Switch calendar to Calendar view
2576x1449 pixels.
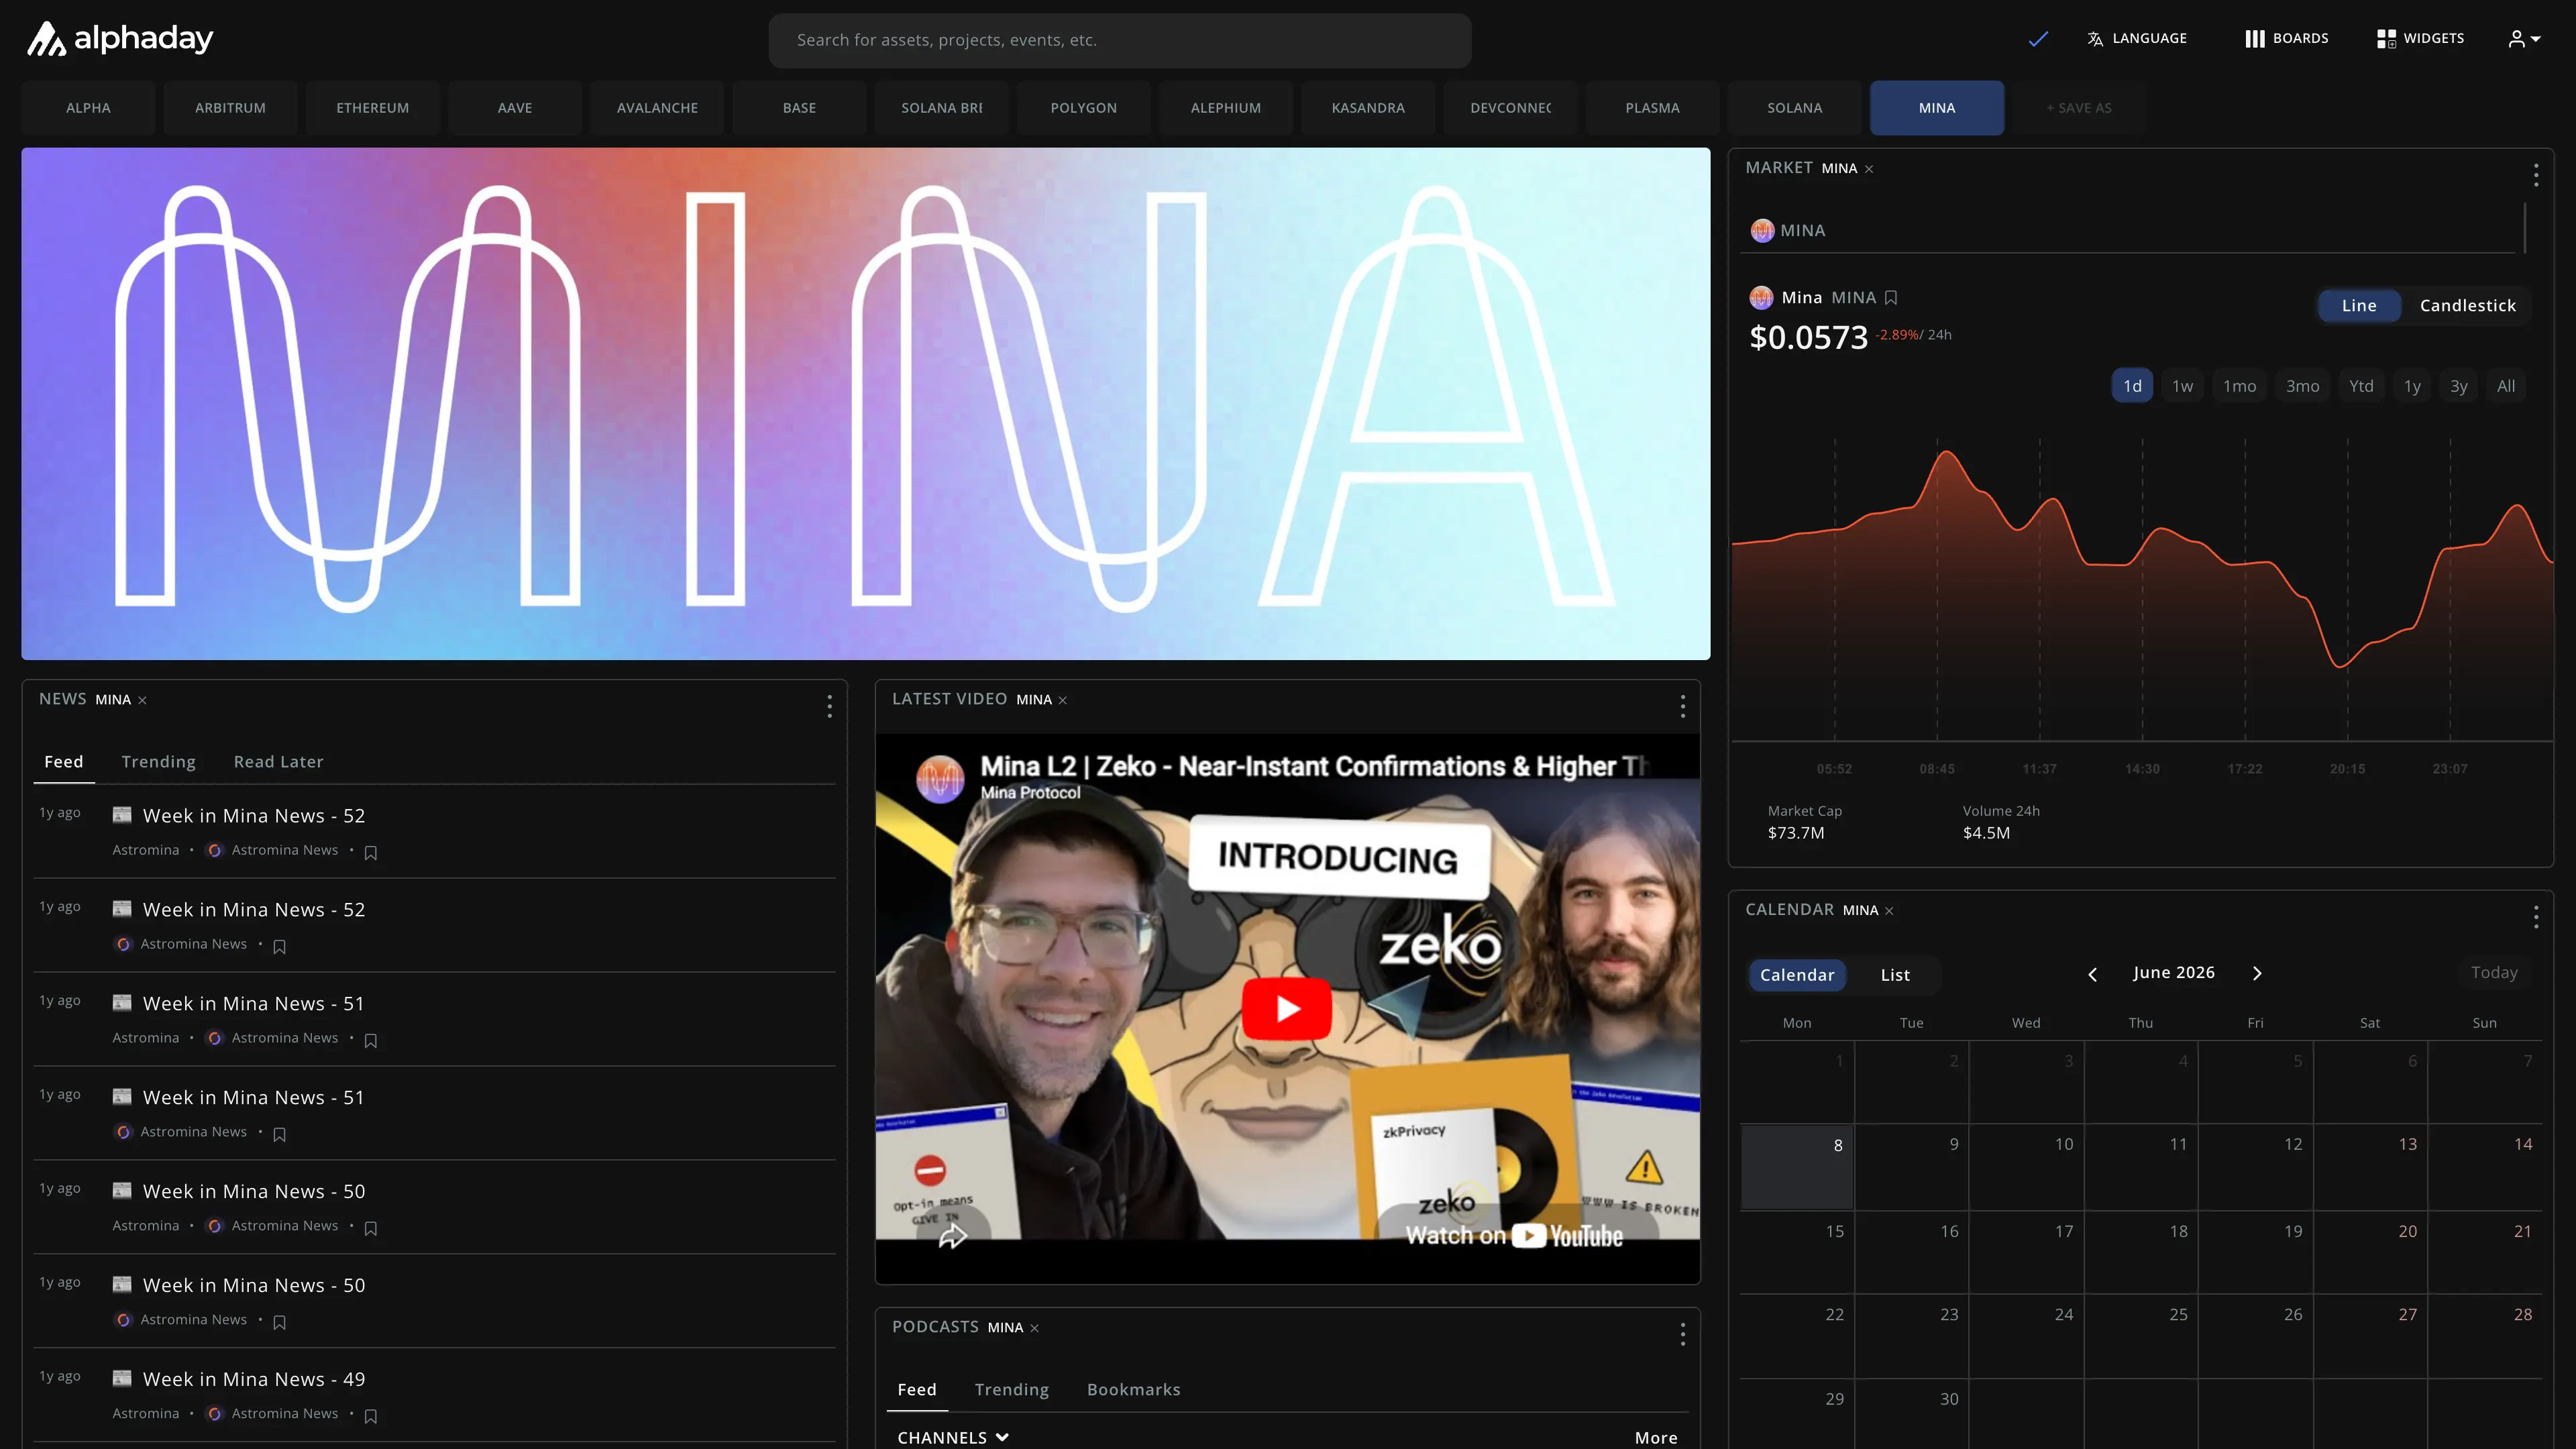1797,975
